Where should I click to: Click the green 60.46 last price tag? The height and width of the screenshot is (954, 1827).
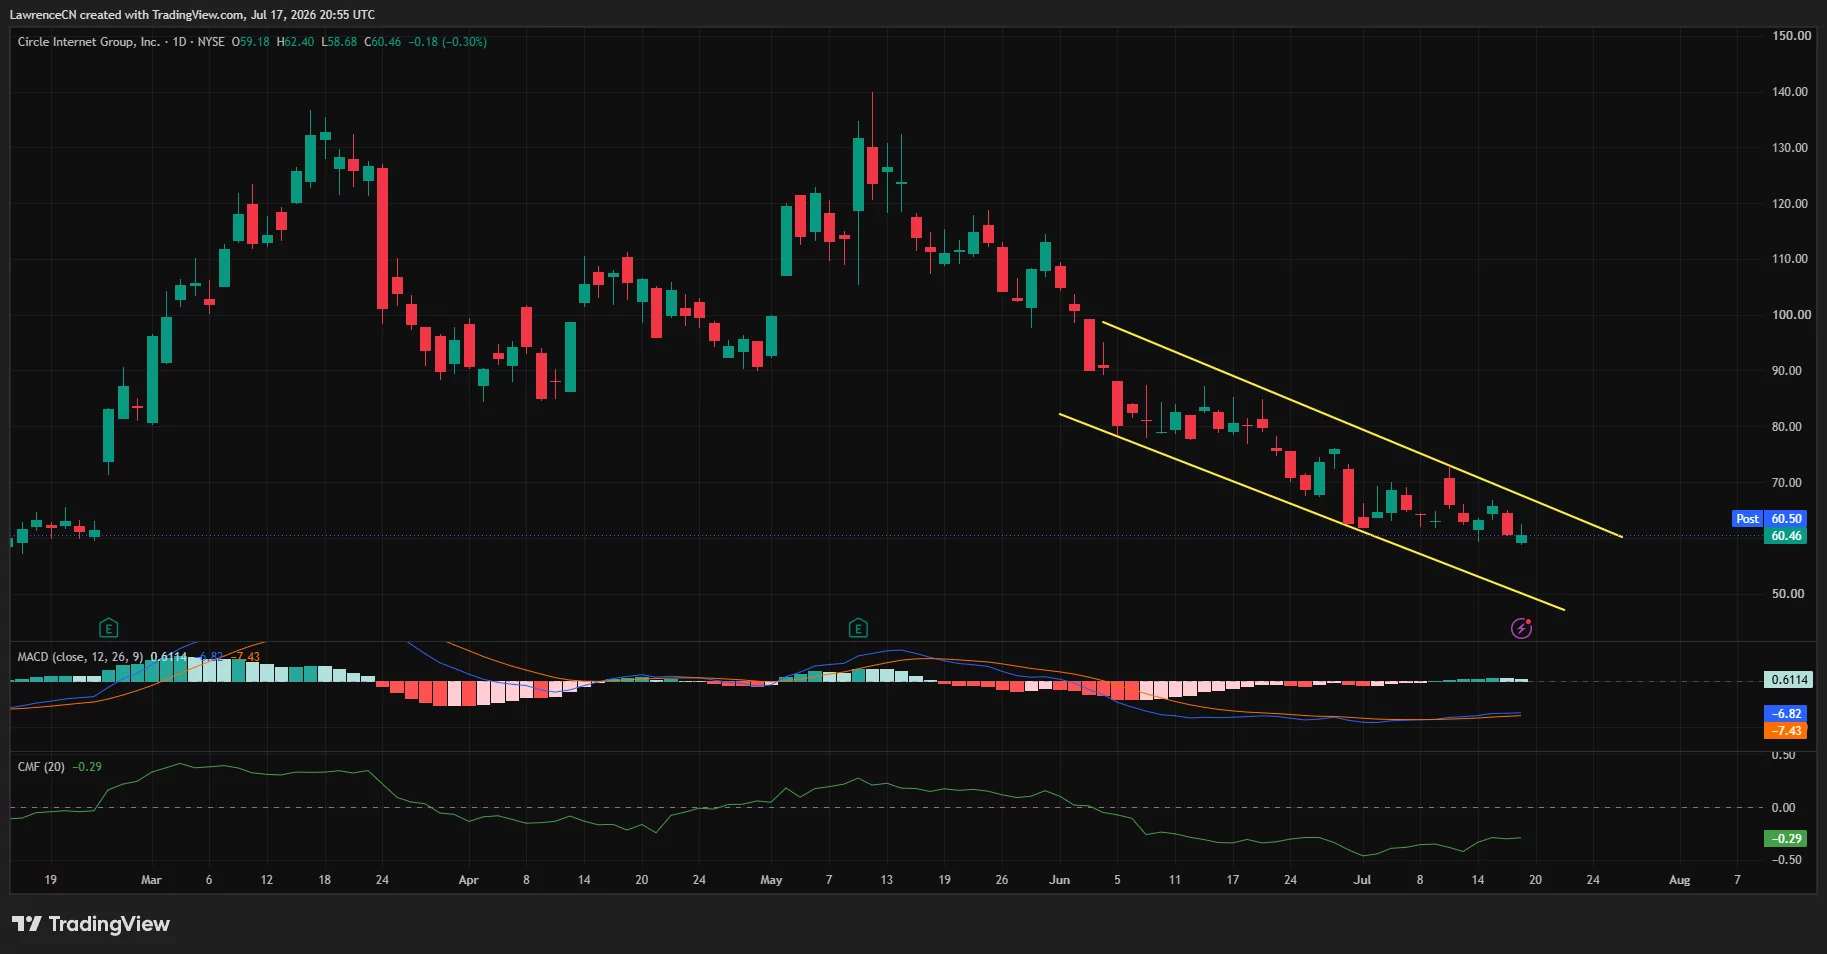click(x=1786, y=536)
